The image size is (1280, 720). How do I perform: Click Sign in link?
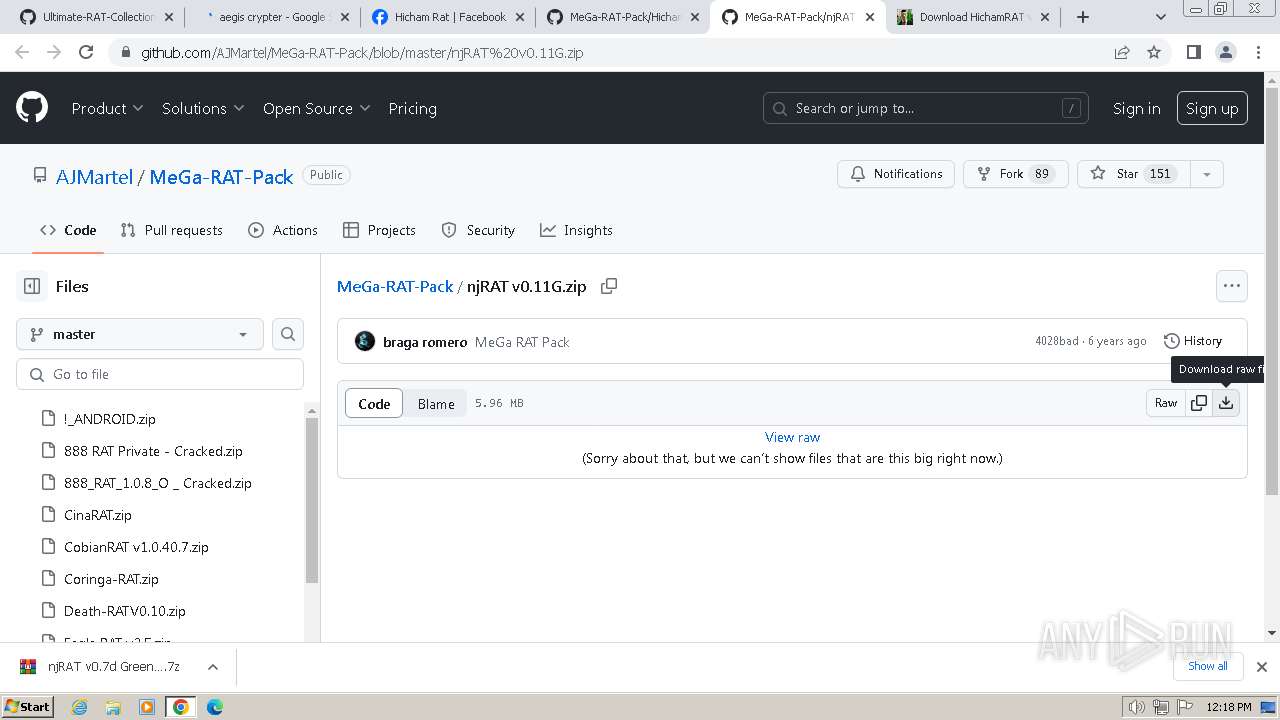click(1136, 108)
